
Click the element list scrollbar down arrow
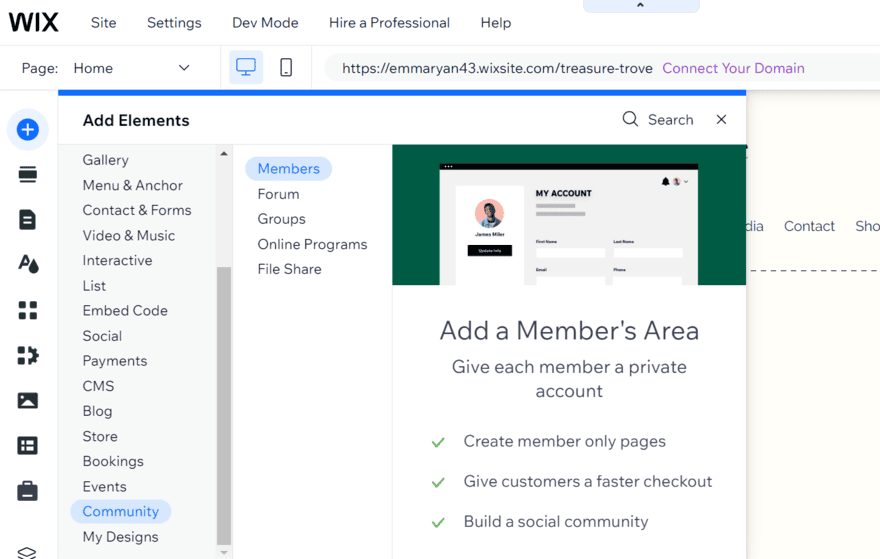(224, 551)
